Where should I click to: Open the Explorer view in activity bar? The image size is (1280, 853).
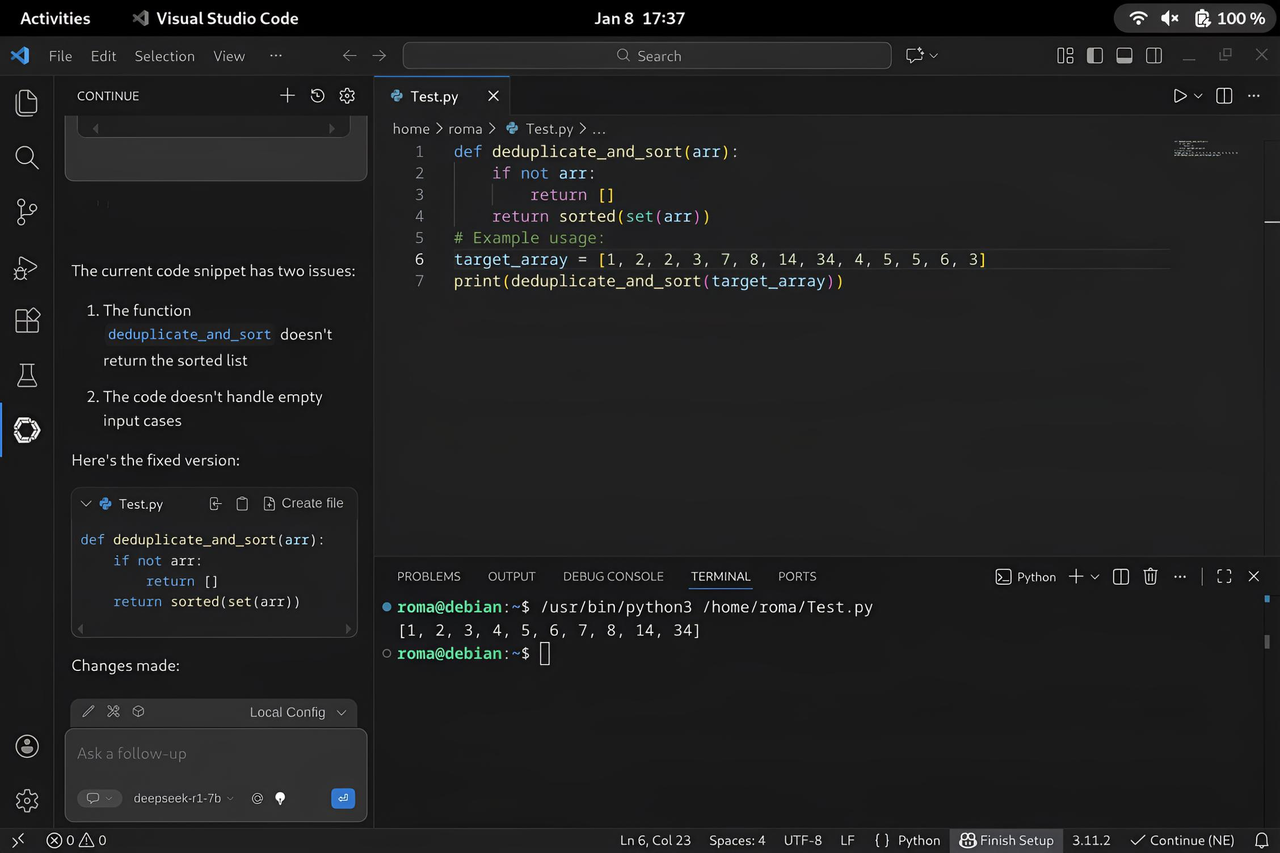tap(27, 103)
